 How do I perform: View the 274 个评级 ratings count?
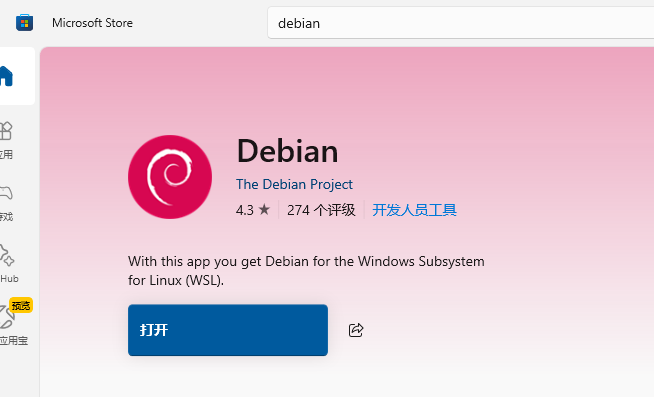coord(321,210)
